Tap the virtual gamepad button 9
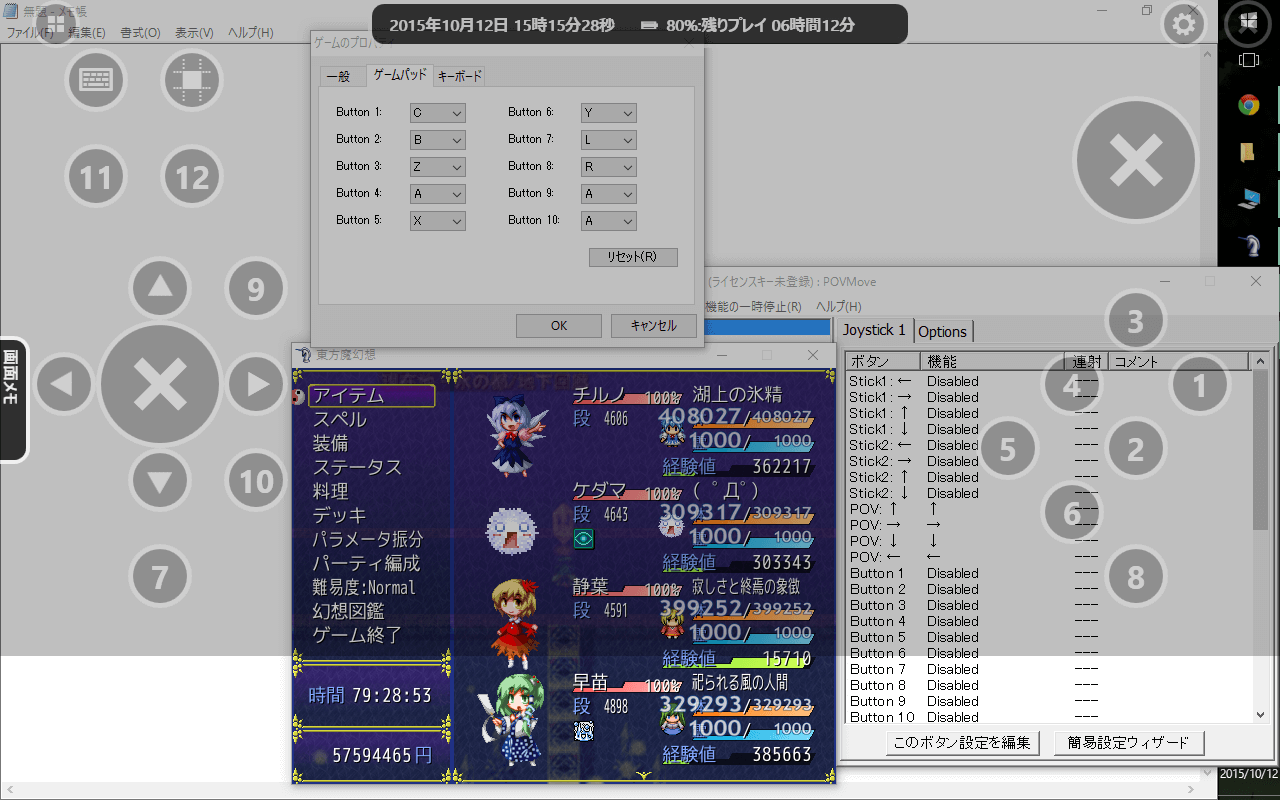1280x800 pixels. click(x=256, y=289)
